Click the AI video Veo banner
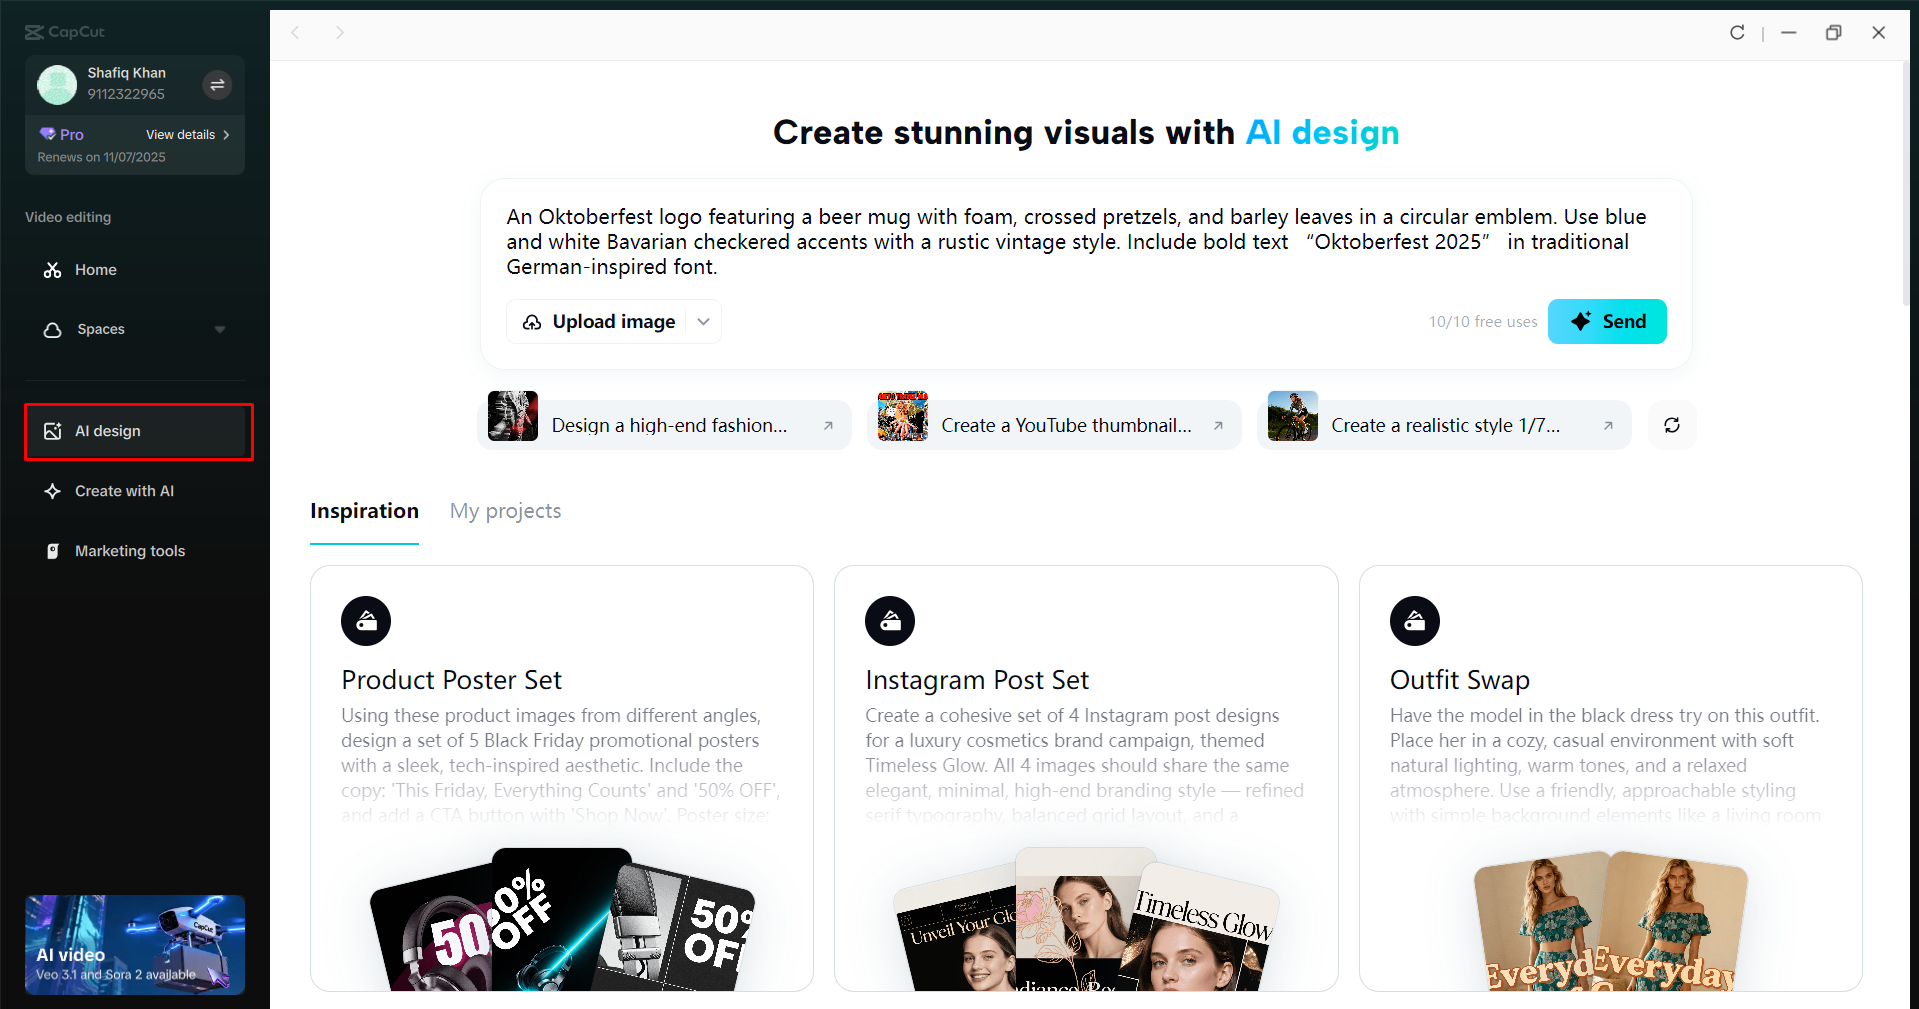The image size is (1919, 1009). click(134, 943)
